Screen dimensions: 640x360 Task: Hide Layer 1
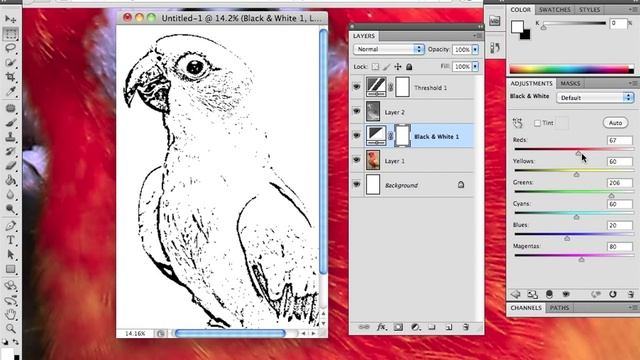pyautogui.click(x=357, y=160)
